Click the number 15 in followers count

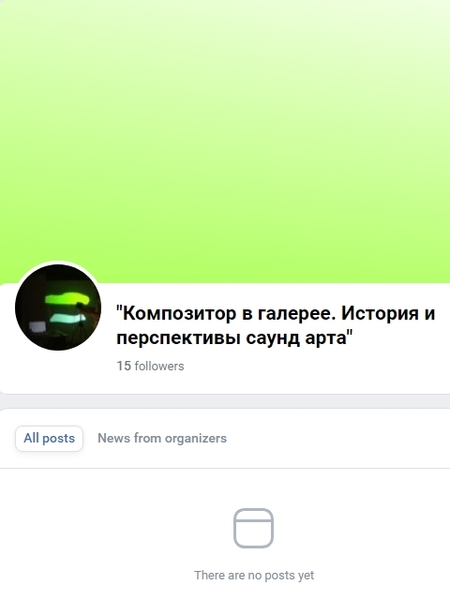pos(124,366)
